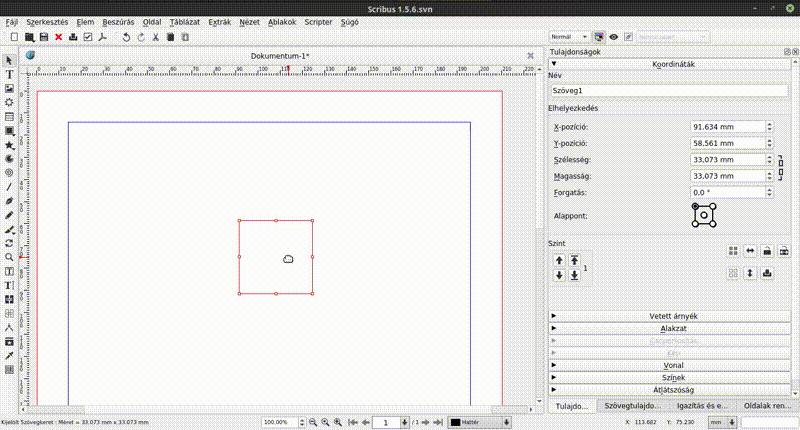Click the Save document icon
This screenshot has width=800, height=430.
click(x=44, y=37)
